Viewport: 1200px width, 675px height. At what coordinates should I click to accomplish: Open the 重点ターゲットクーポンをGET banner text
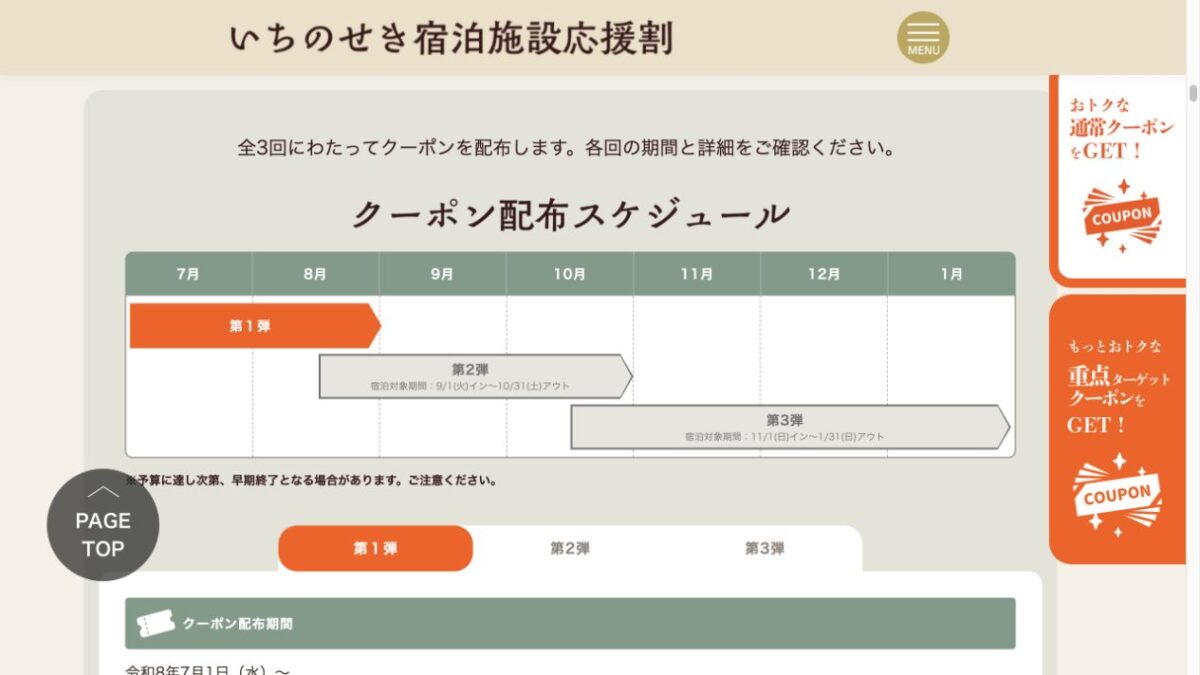[1118, 386]
